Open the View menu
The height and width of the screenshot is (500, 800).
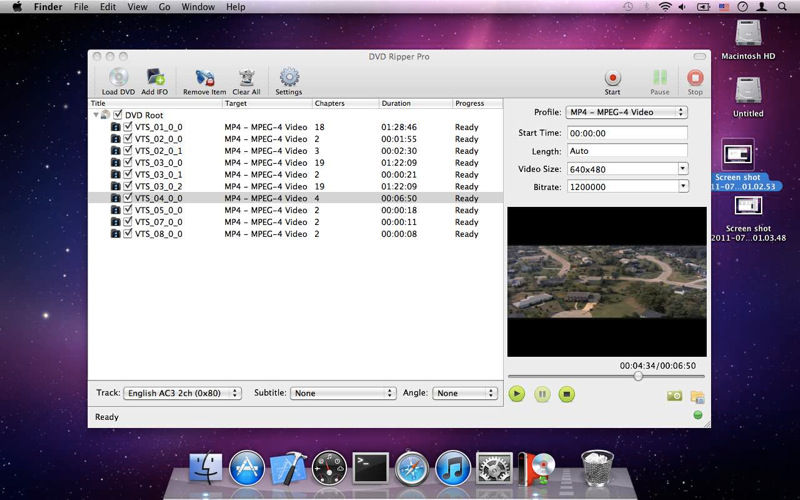pyautogui.click(x=137, y=7)
